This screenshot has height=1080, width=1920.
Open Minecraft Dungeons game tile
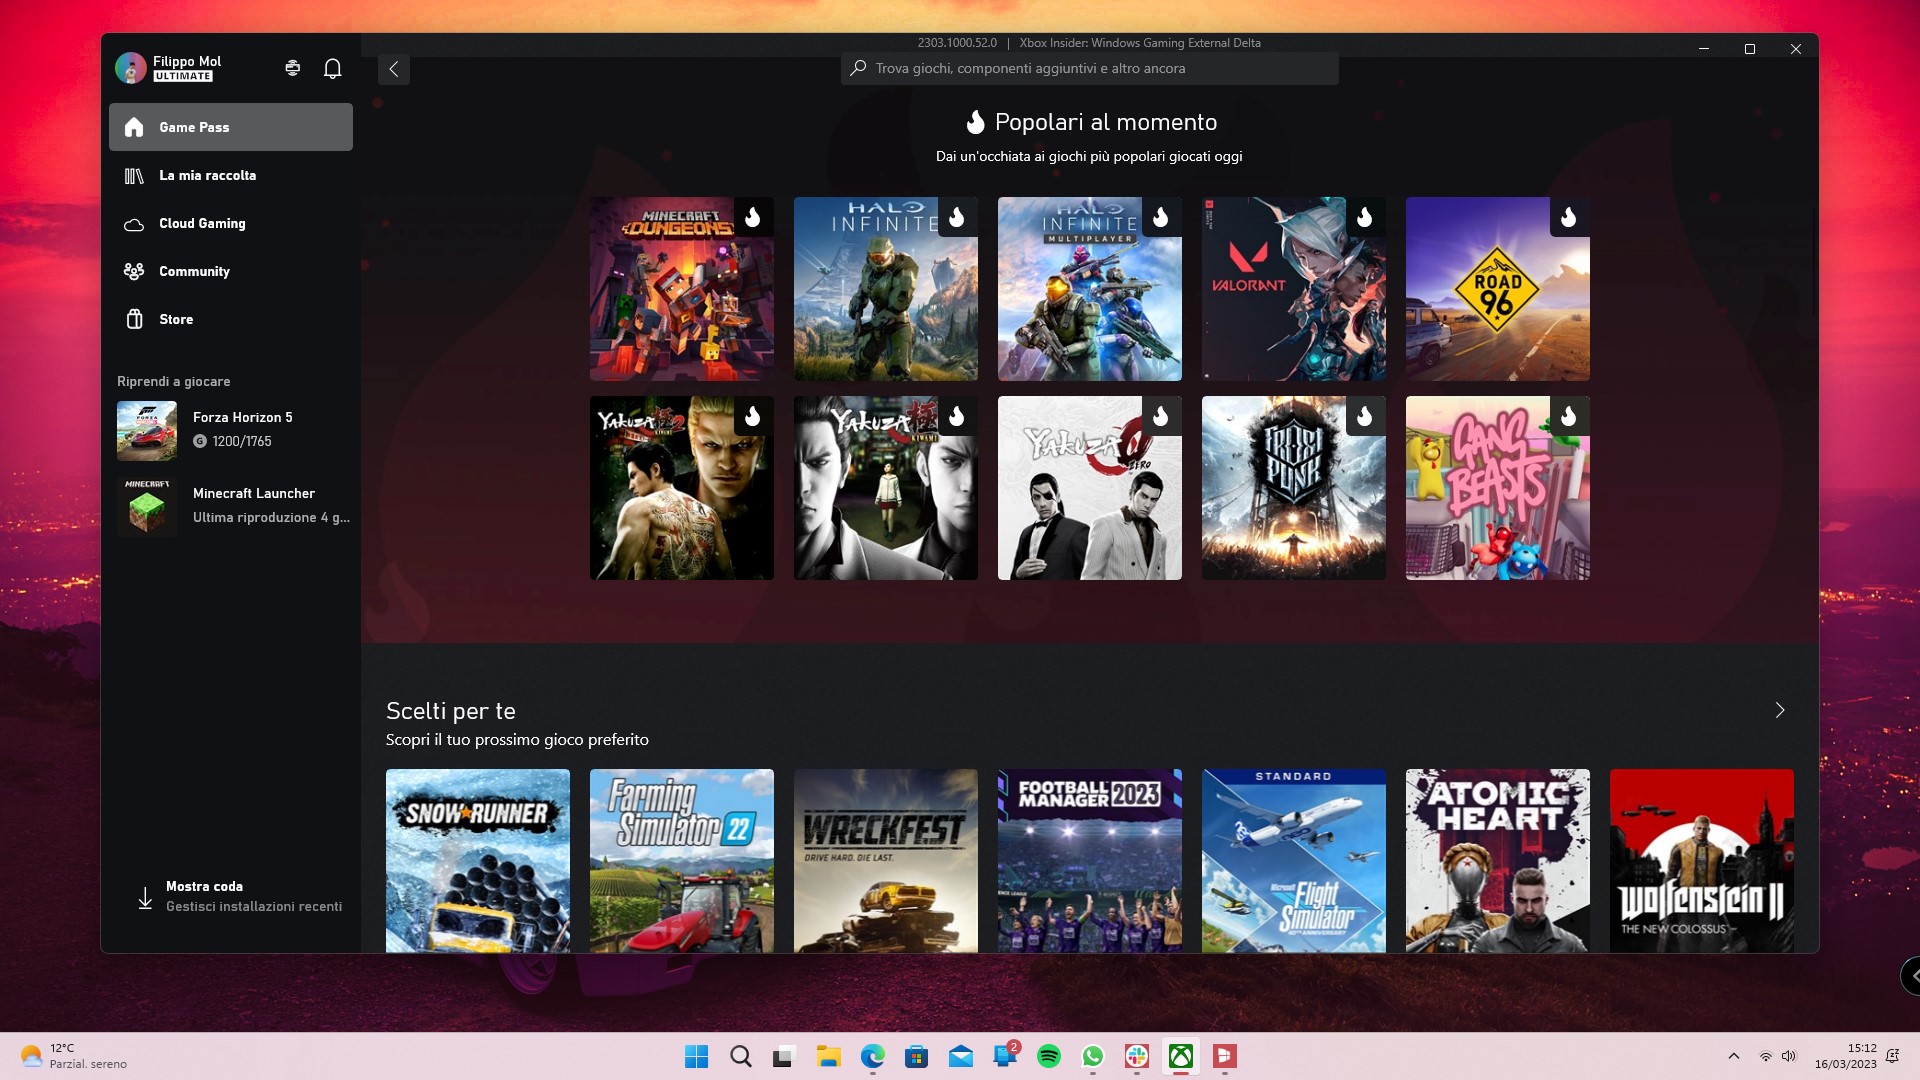pos(681,288)
